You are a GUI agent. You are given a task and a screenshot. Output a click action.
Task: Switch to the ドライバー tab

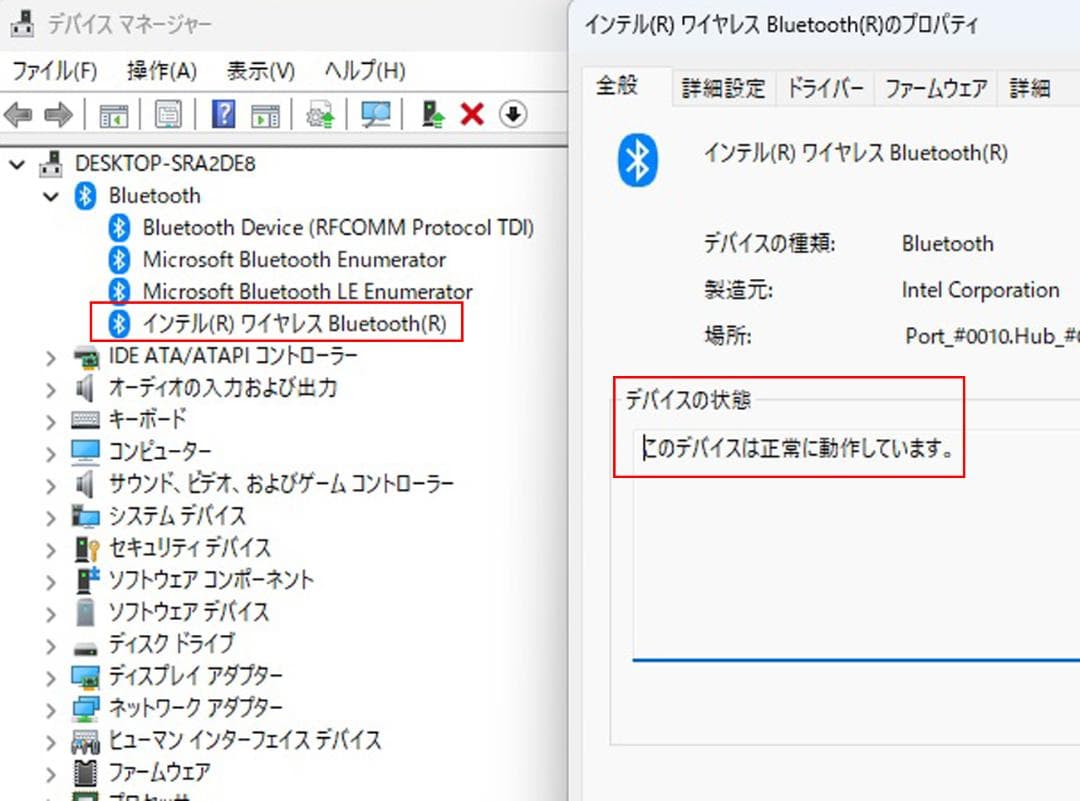(x=826, y=88)
